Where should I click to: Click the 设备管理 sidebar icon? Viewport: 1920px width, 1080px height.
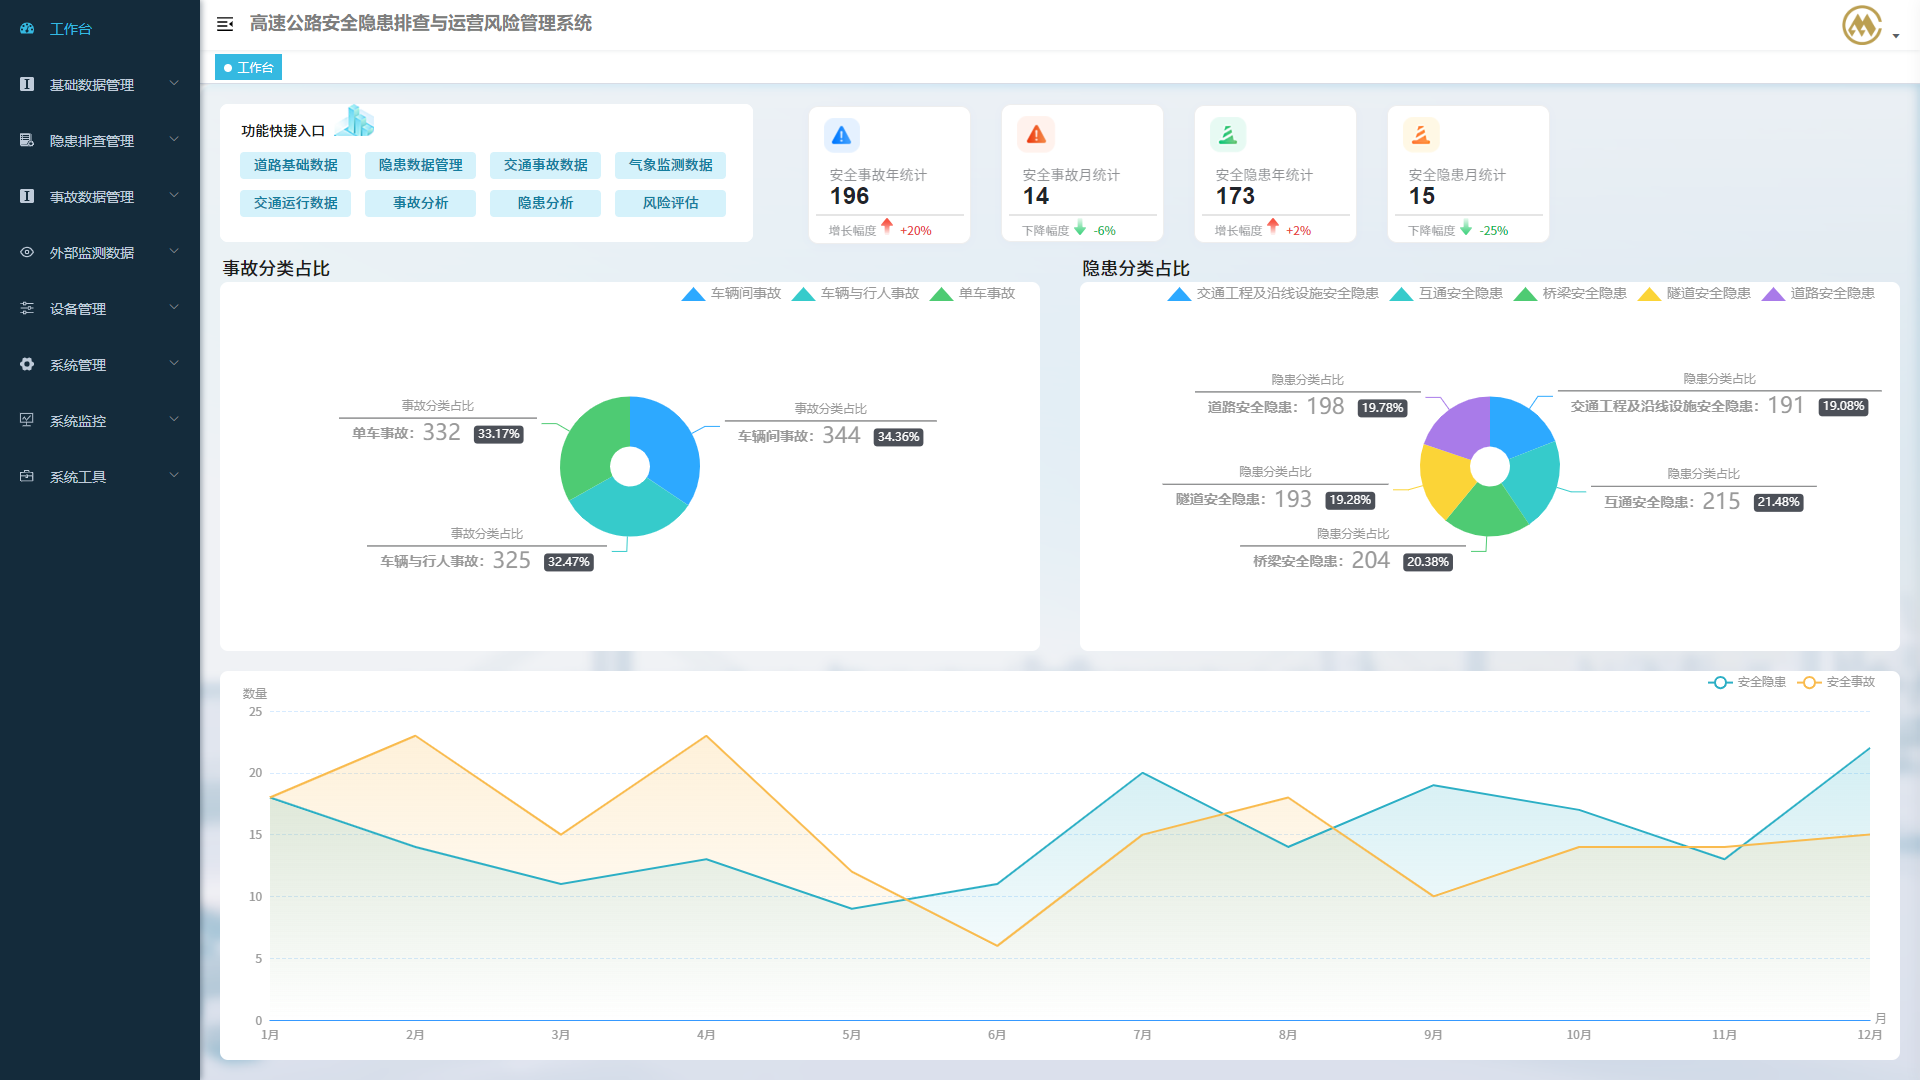click(27, 309)
